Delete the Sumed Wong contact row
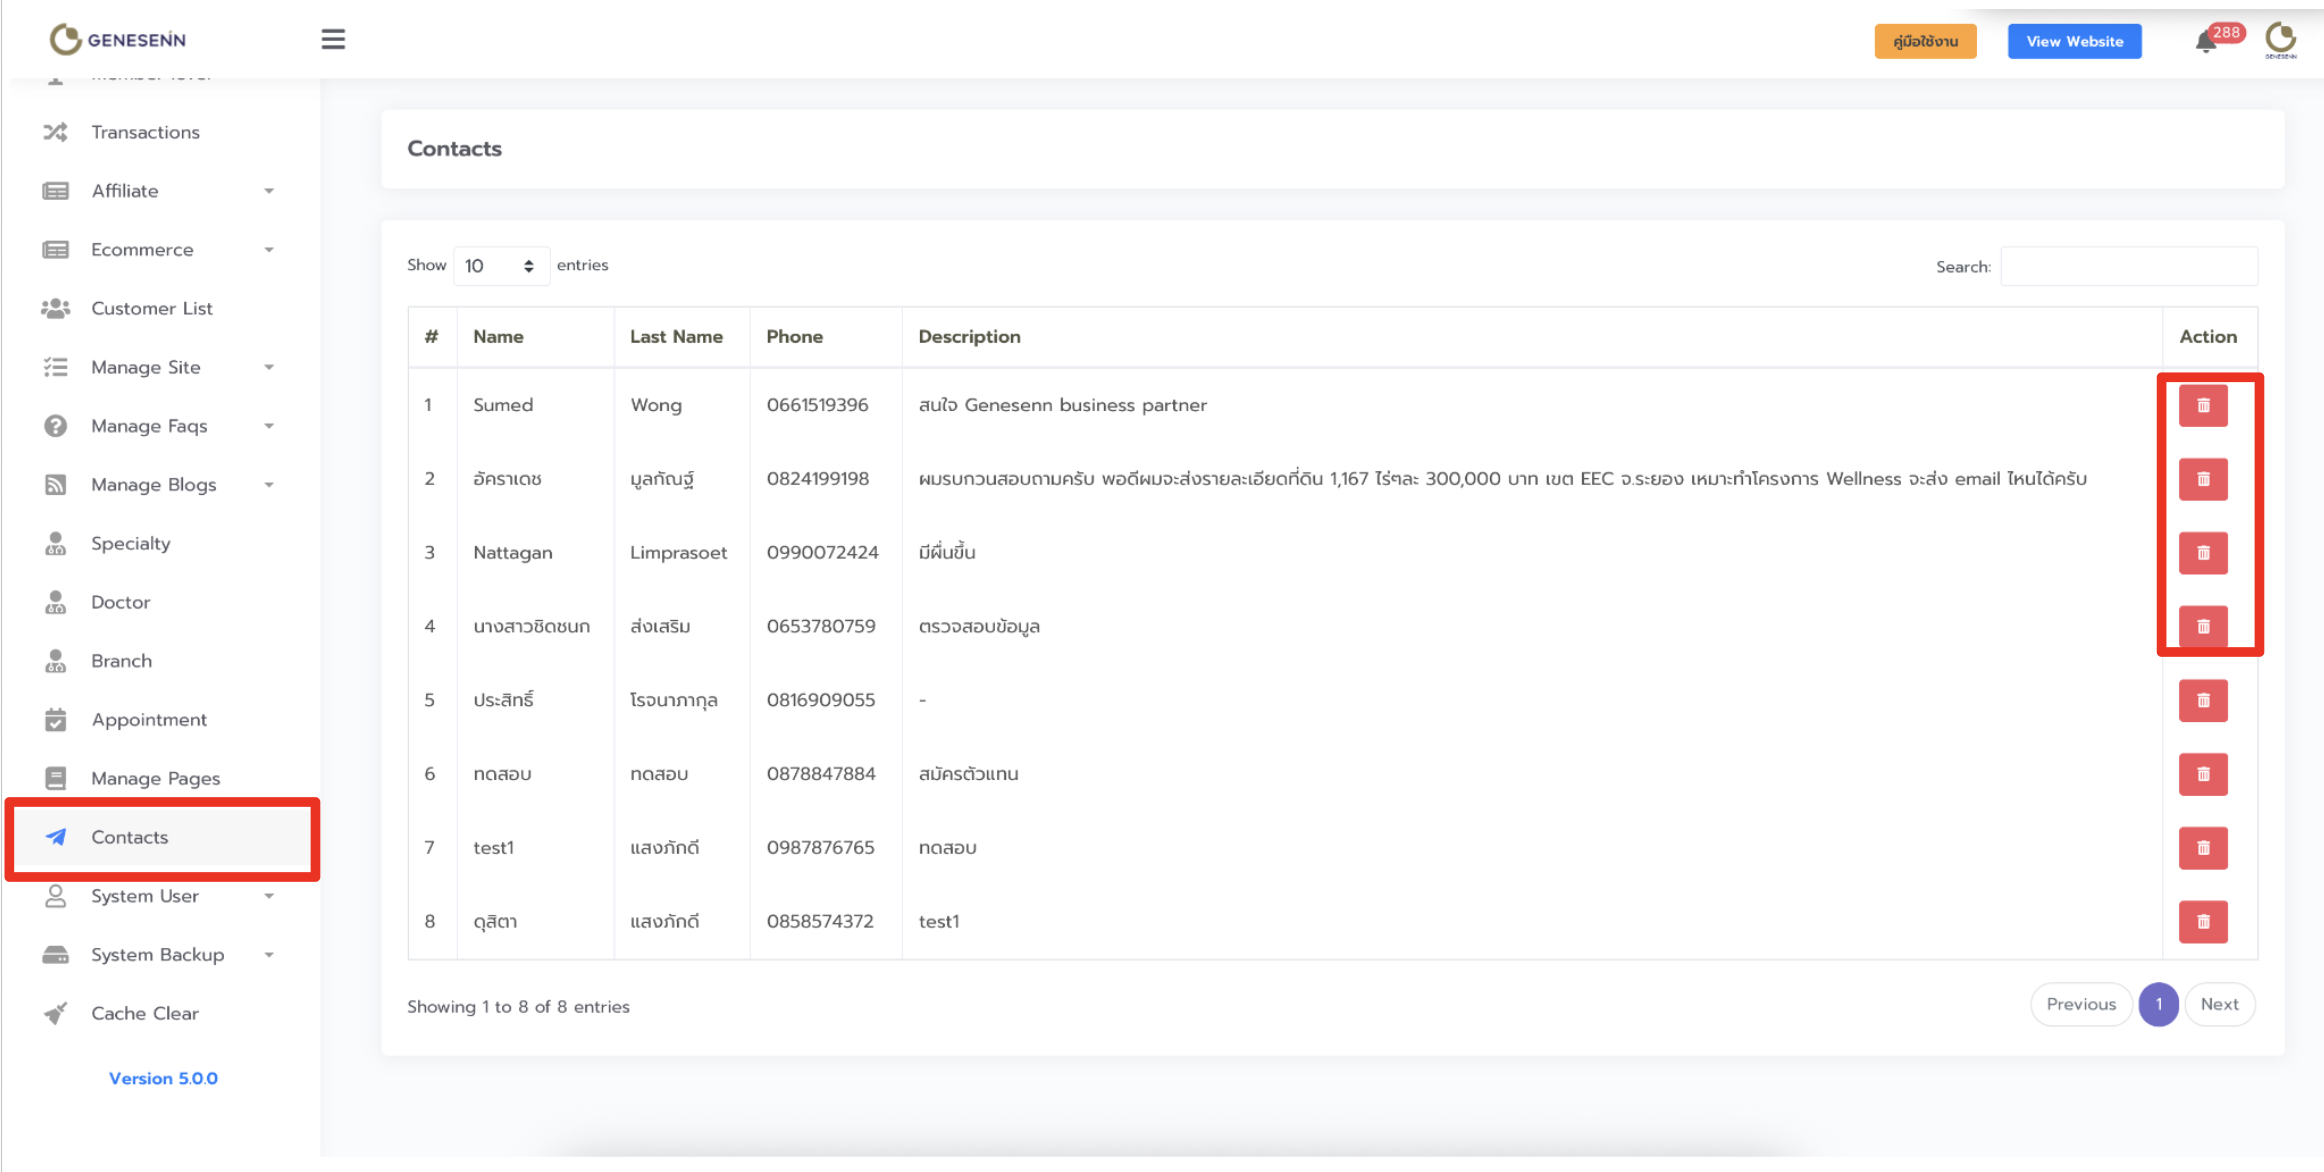Screen dimensions: 2324x1172 coord(2203,405)
